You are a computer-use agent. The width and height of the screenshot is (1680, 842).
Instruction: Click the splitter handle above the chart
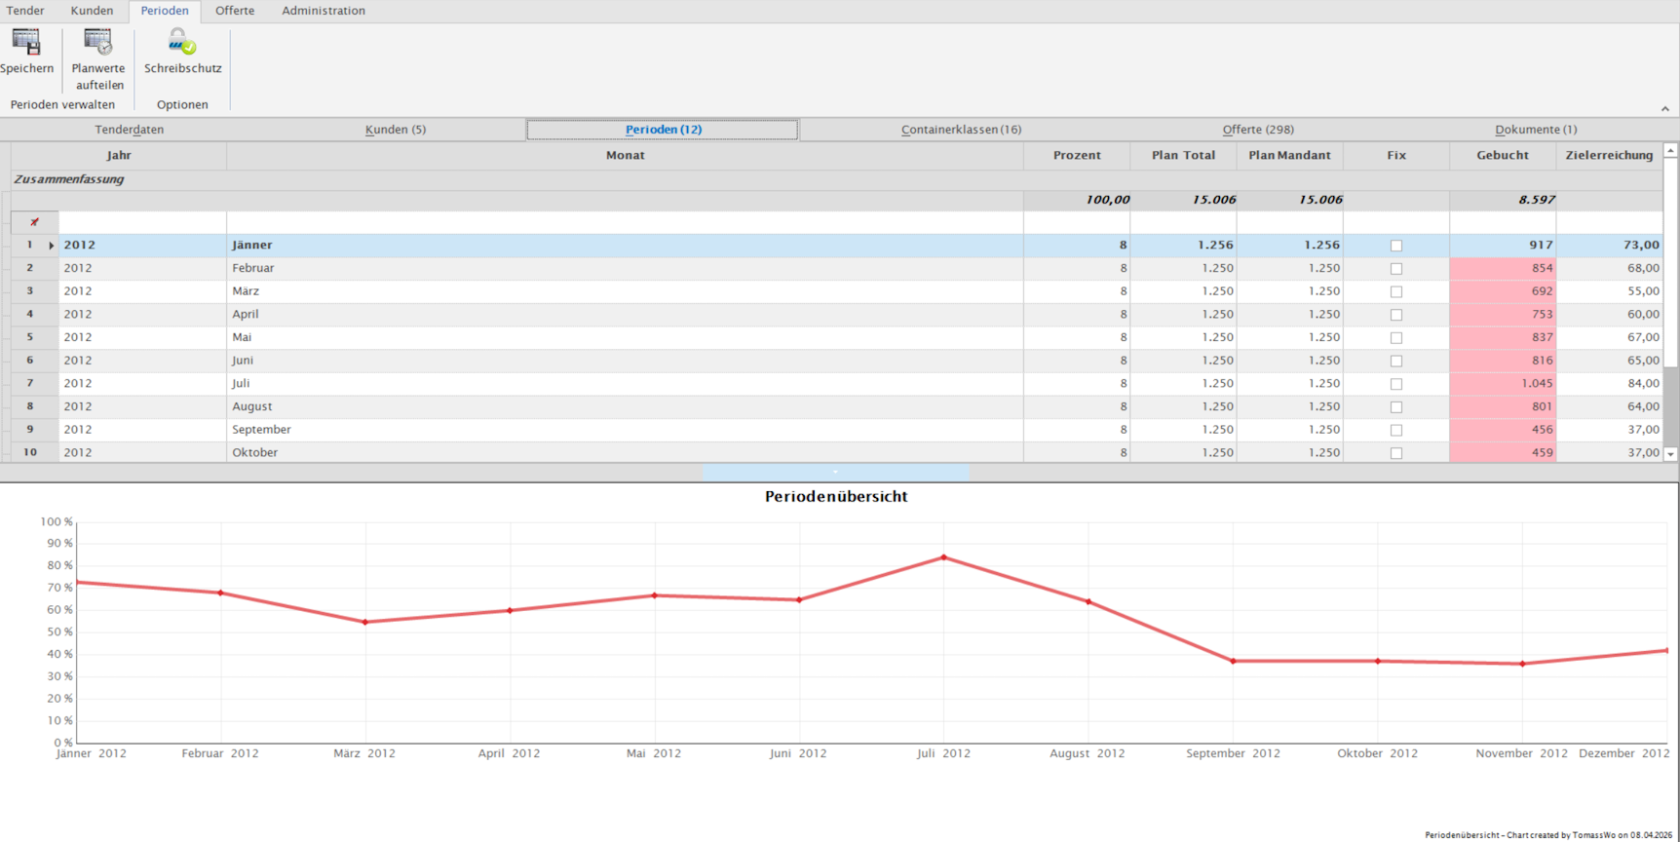(x=835, y=472)
